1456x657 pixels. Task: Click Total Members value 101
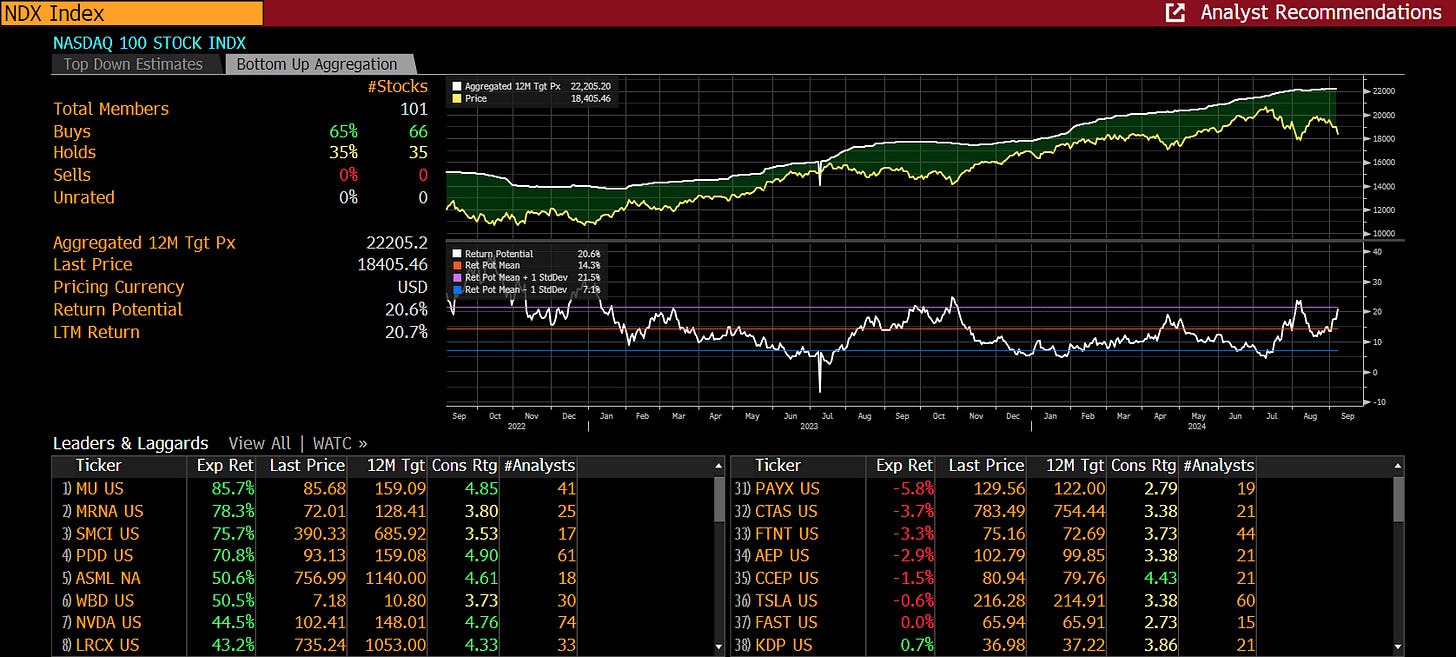click(413, 109)
